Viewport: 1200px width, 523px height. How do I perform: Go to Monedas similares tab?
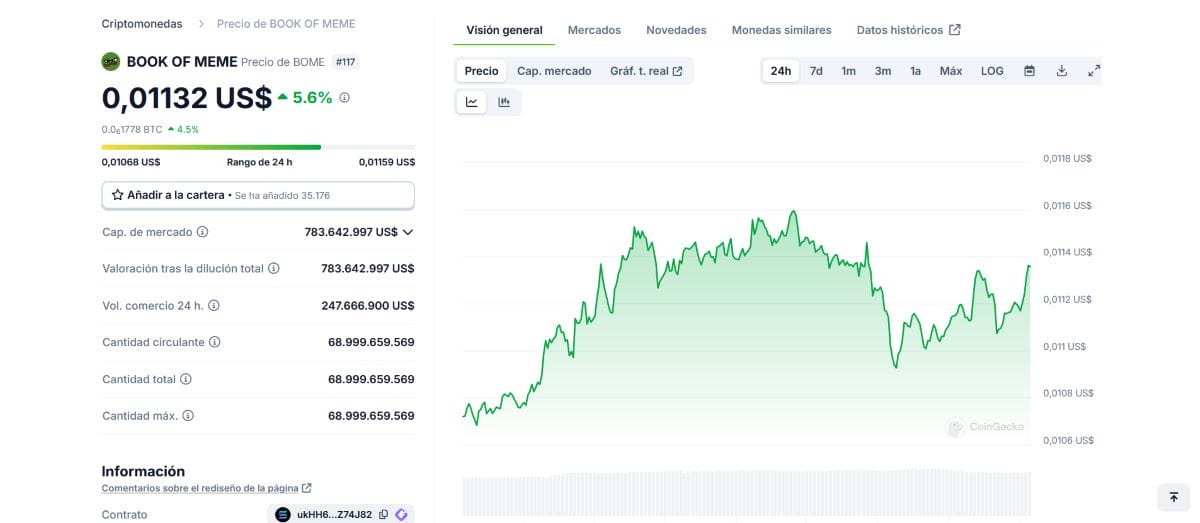[781, 30]
